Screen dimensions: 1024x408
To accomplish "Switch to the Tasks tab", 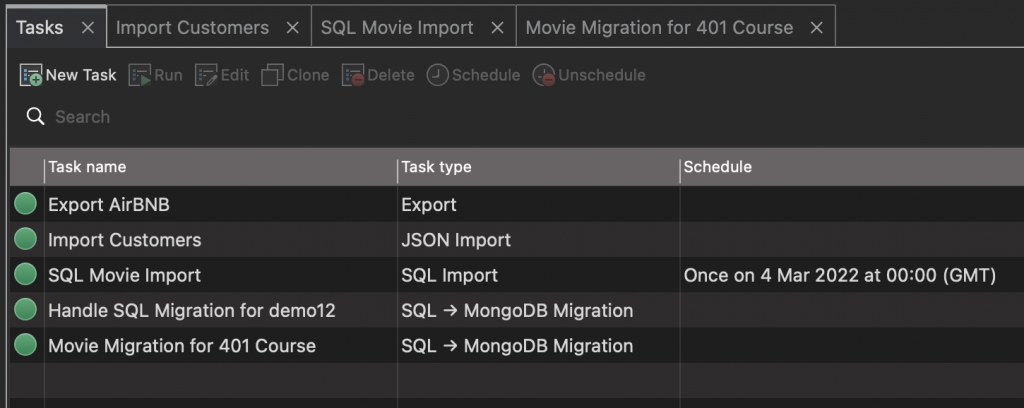I will pyautogui.click(x=40, y=27).
